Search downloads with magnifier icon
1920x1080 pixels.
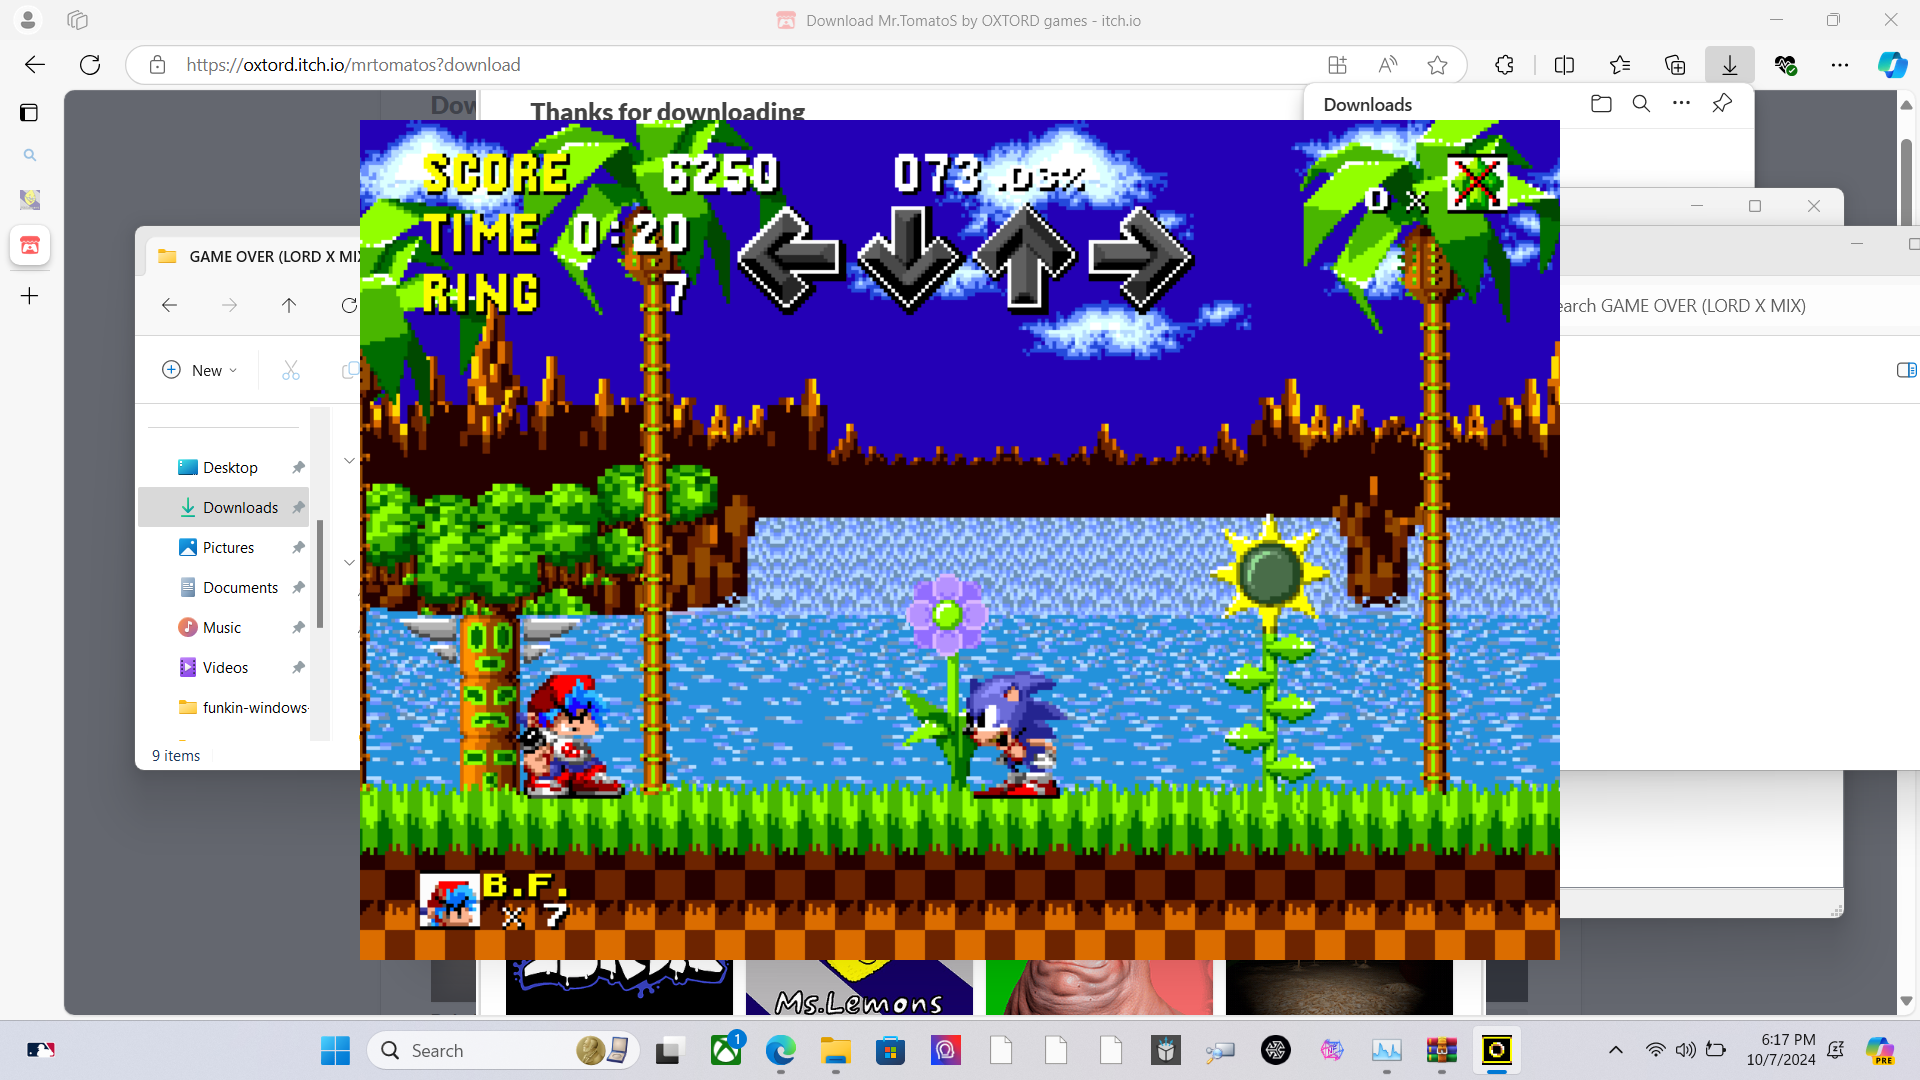tap(1641, 104)
